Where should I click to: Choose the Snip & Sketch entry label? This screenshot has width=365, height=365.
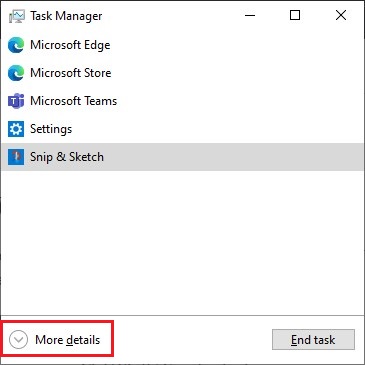67,157
